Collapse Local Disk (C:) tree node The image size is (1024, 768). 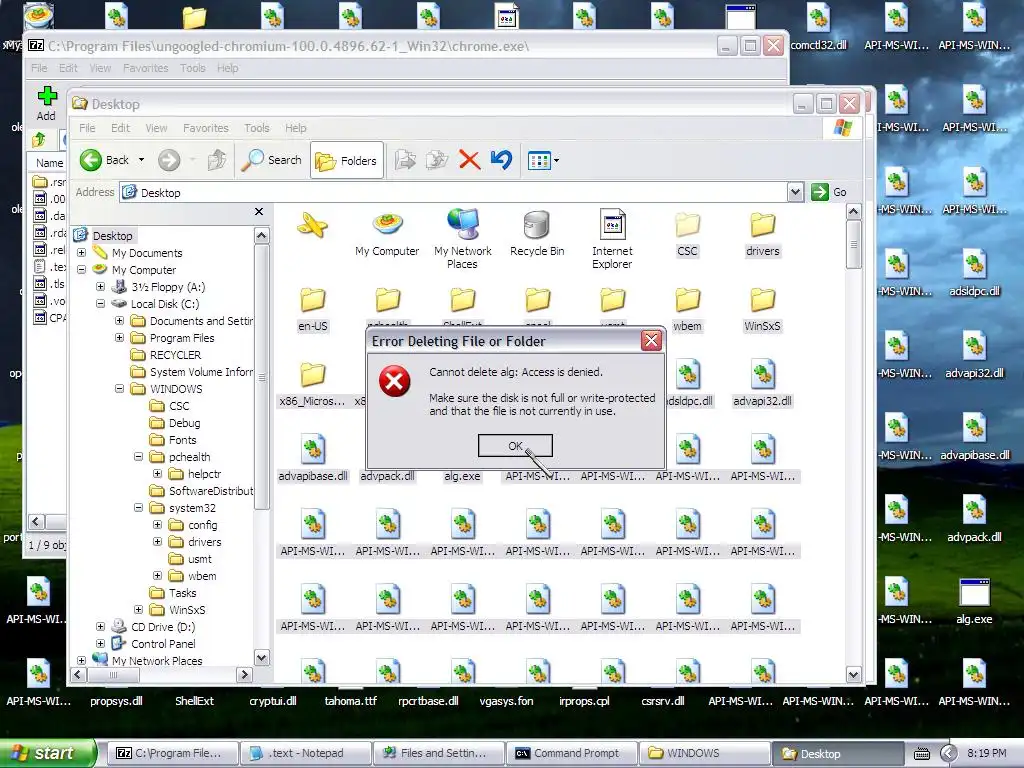(x=101, y=304)
